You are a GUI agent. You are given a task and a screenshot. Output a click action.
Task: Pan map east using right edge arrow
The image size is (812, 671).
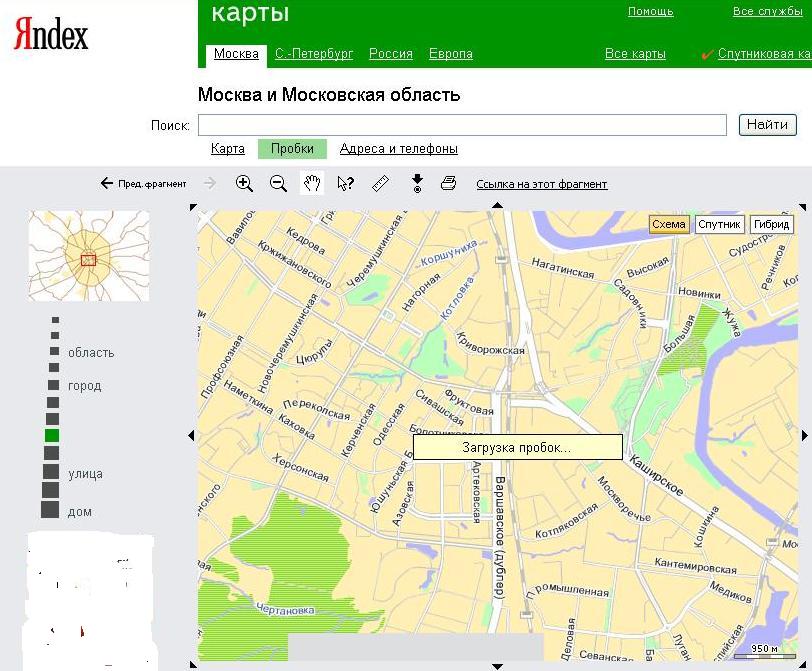[805, 435]
